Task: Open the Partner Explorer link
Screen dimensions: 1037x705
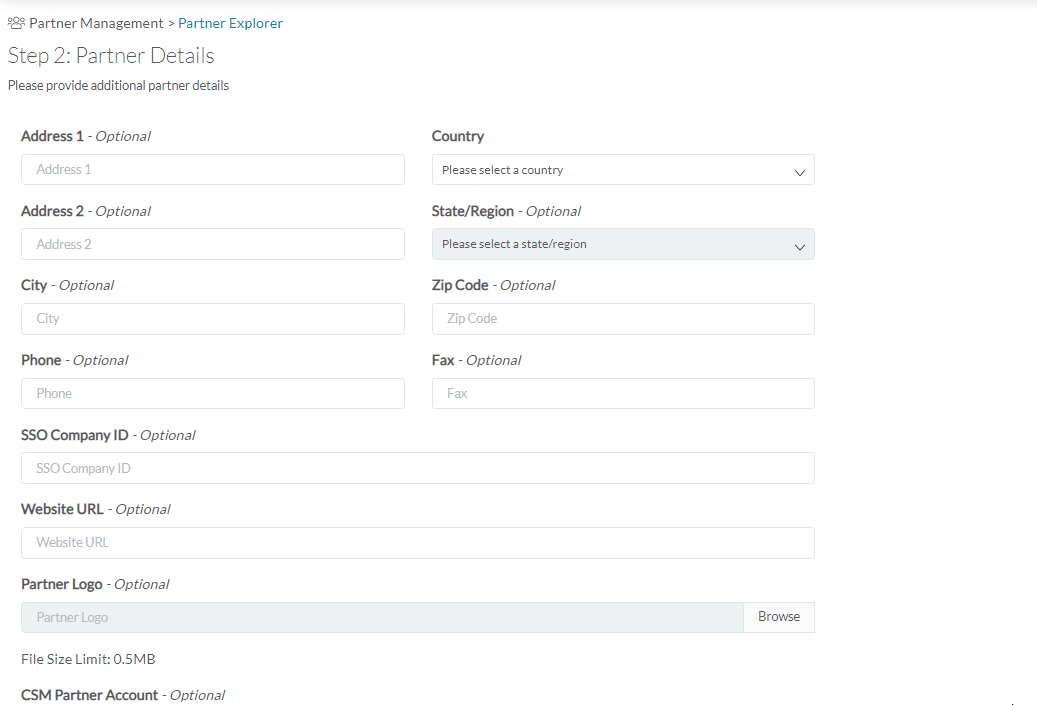Action: click(x=230, y=23)
